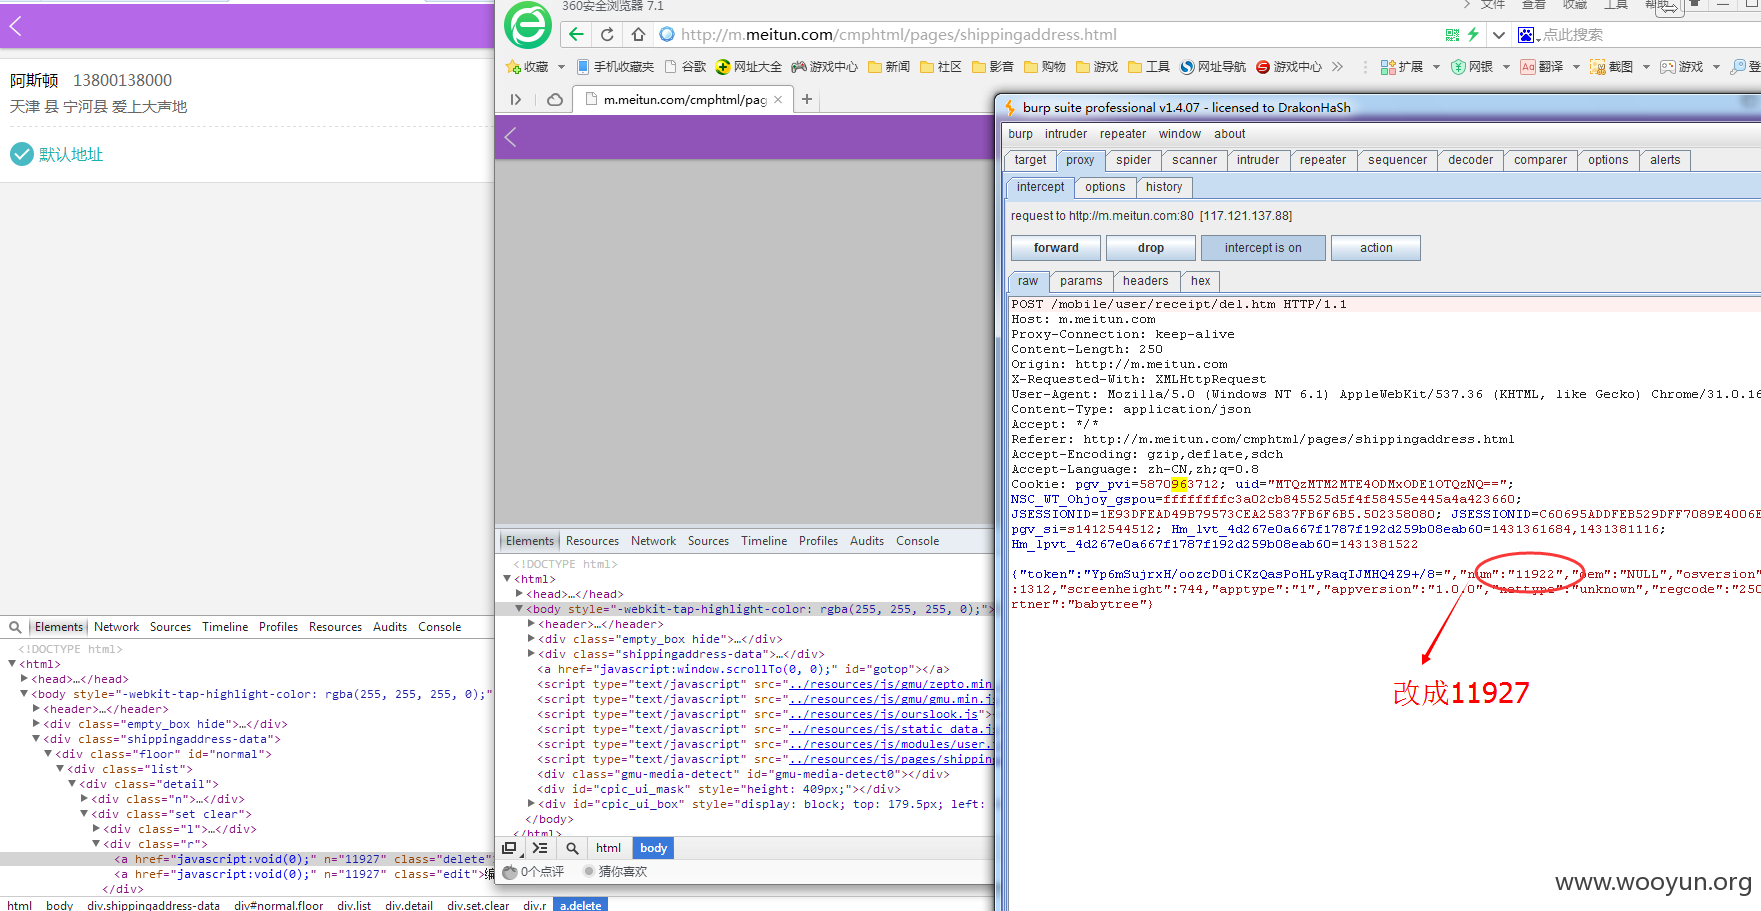Close the m.meitun.com browser tab
This screenshot has width=1761, height=911.
point(778,99)
